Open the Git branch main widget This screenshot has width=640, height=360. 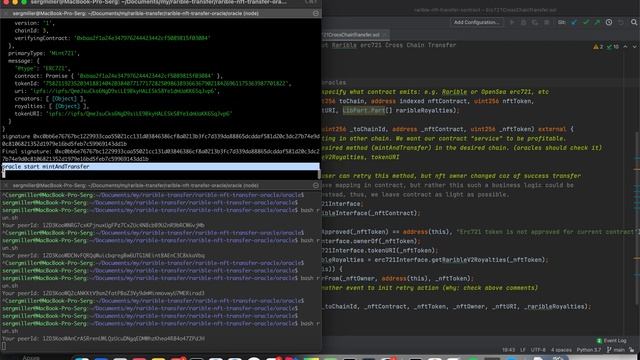(x=616, y=350)
